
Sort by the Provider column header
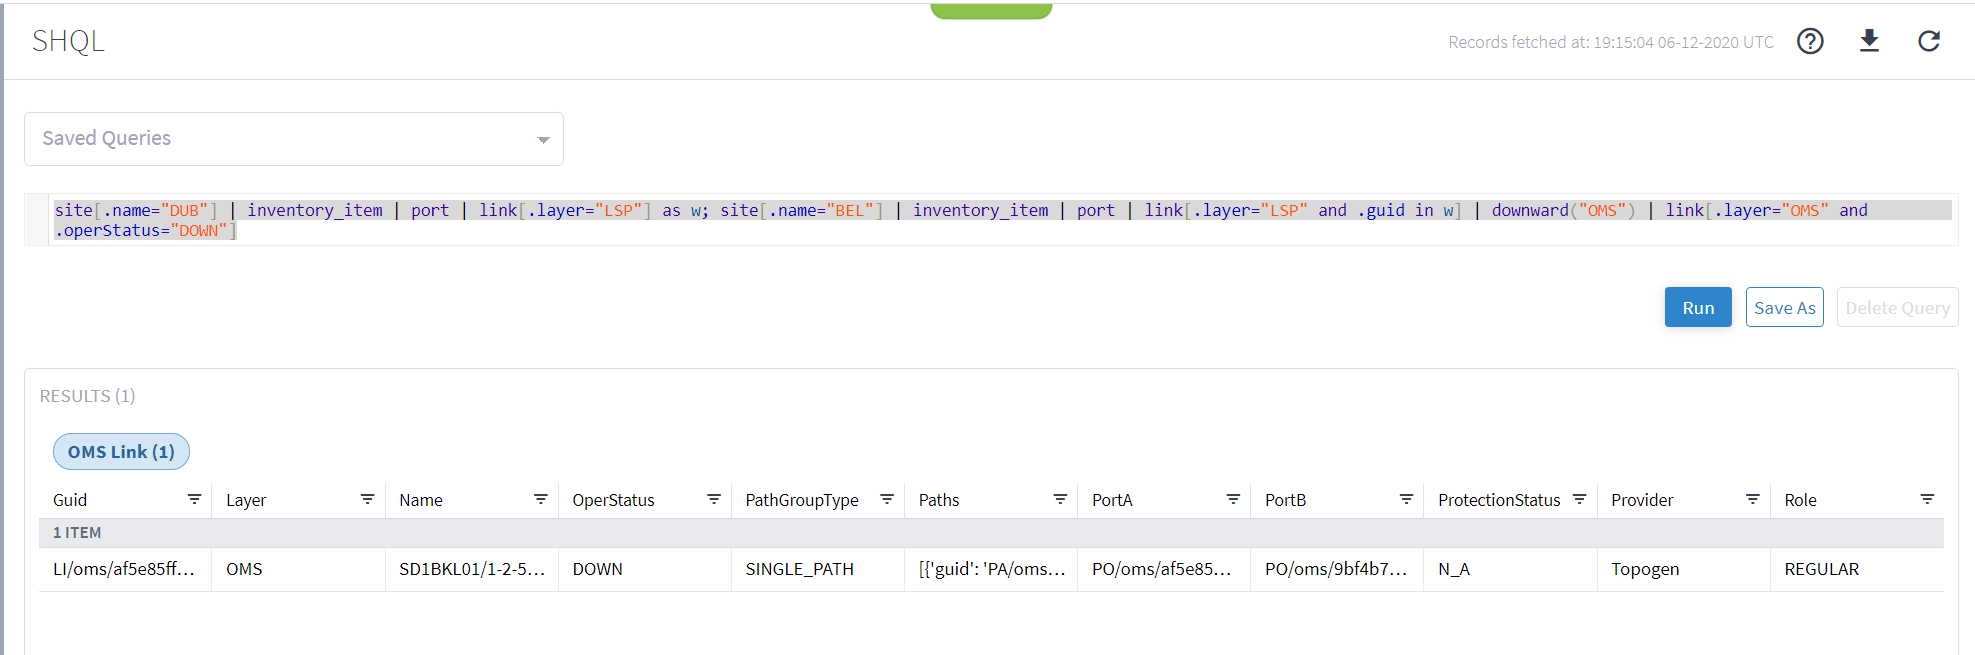click(1642, 500)
